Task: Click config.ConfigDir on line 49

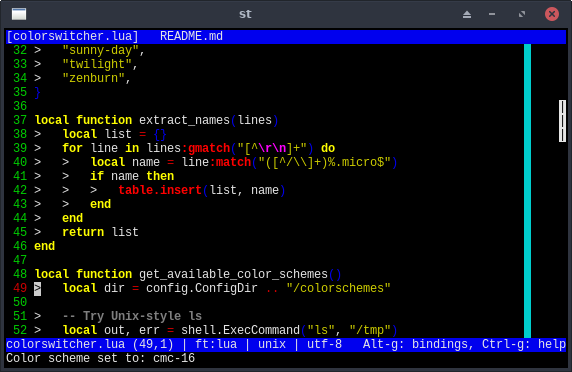Action: (202, 288)
